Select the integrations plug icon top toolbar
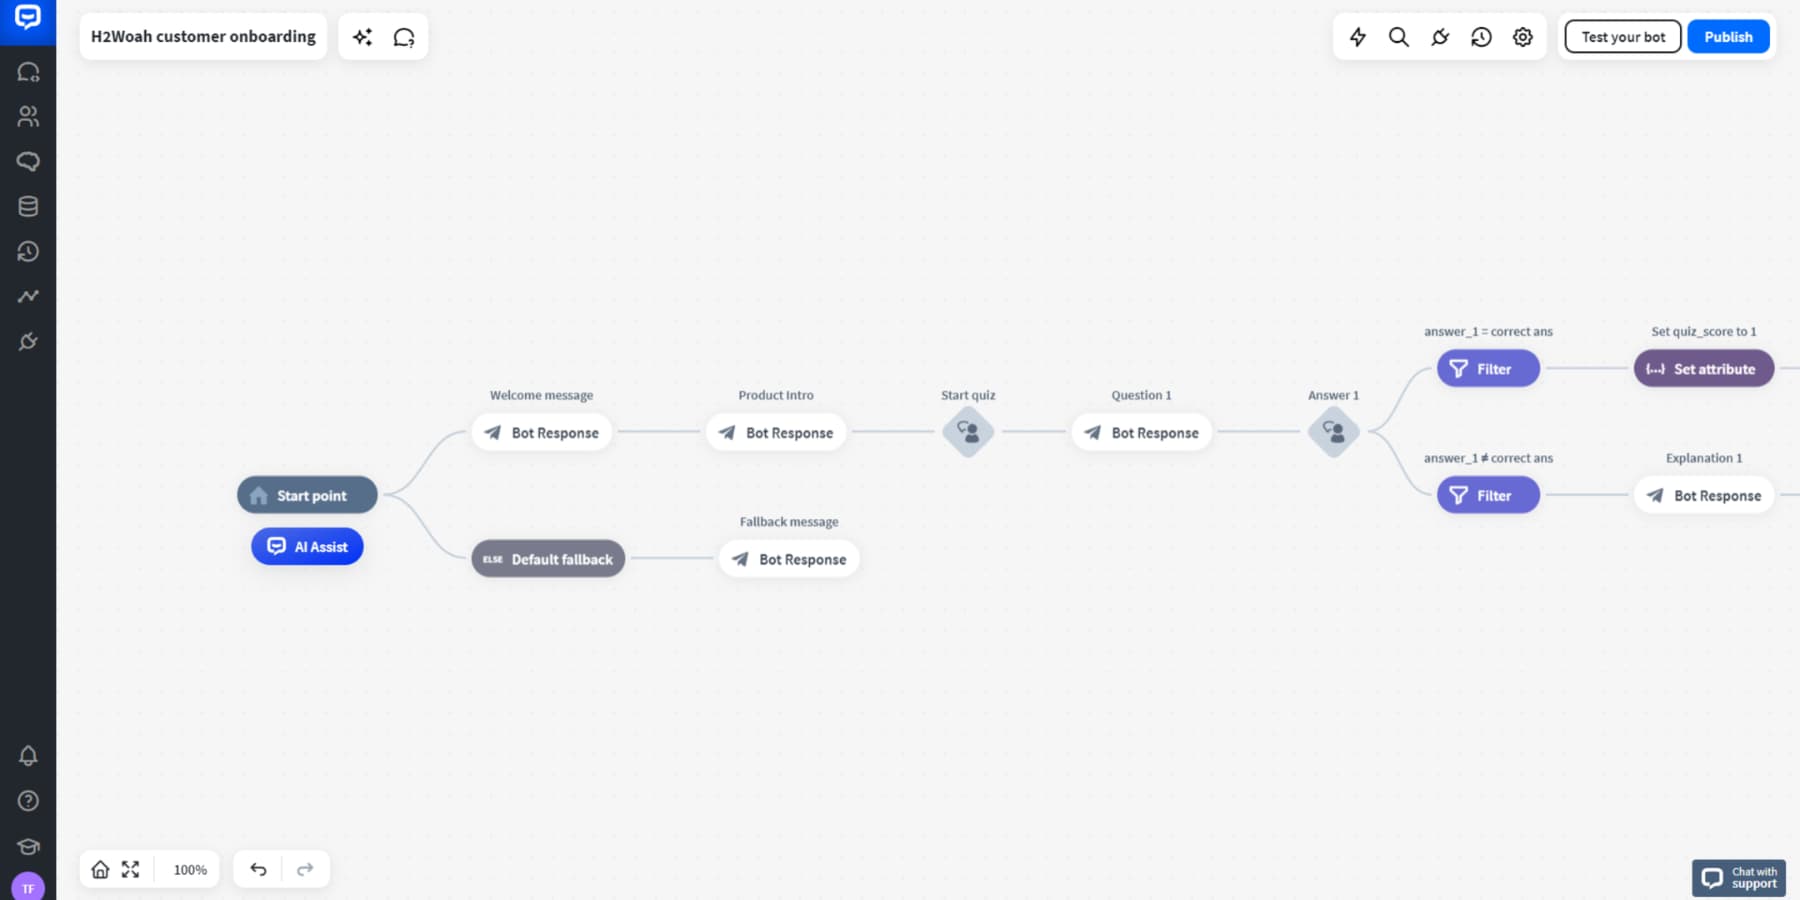 tap(1440, 36)
